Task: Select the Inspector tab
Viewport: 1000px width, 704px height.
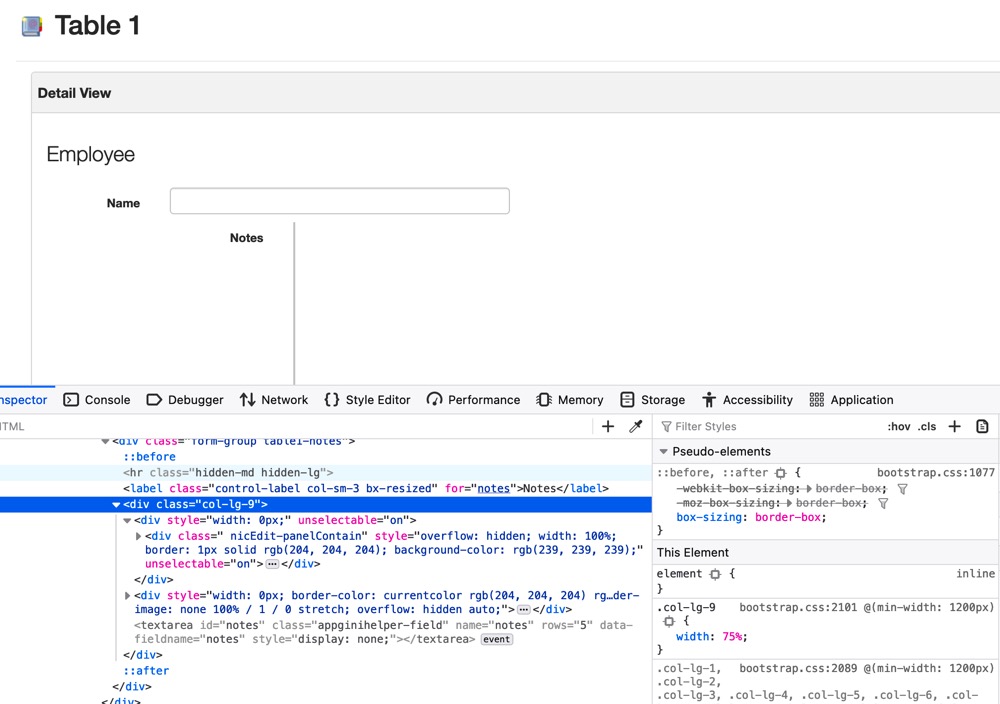Action: [x=24, y=400]
